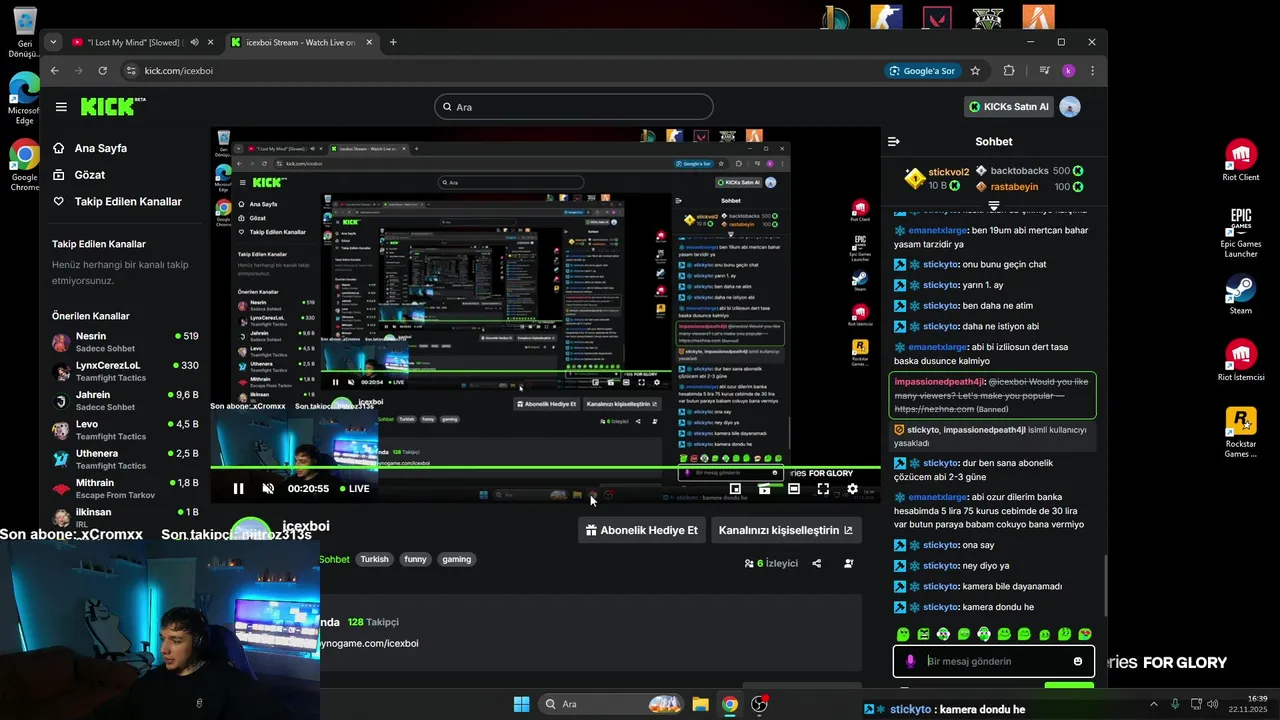Switch to the "I Lost My Mind" browser tab
This screenshot has height=720, width=1280.
133,42
